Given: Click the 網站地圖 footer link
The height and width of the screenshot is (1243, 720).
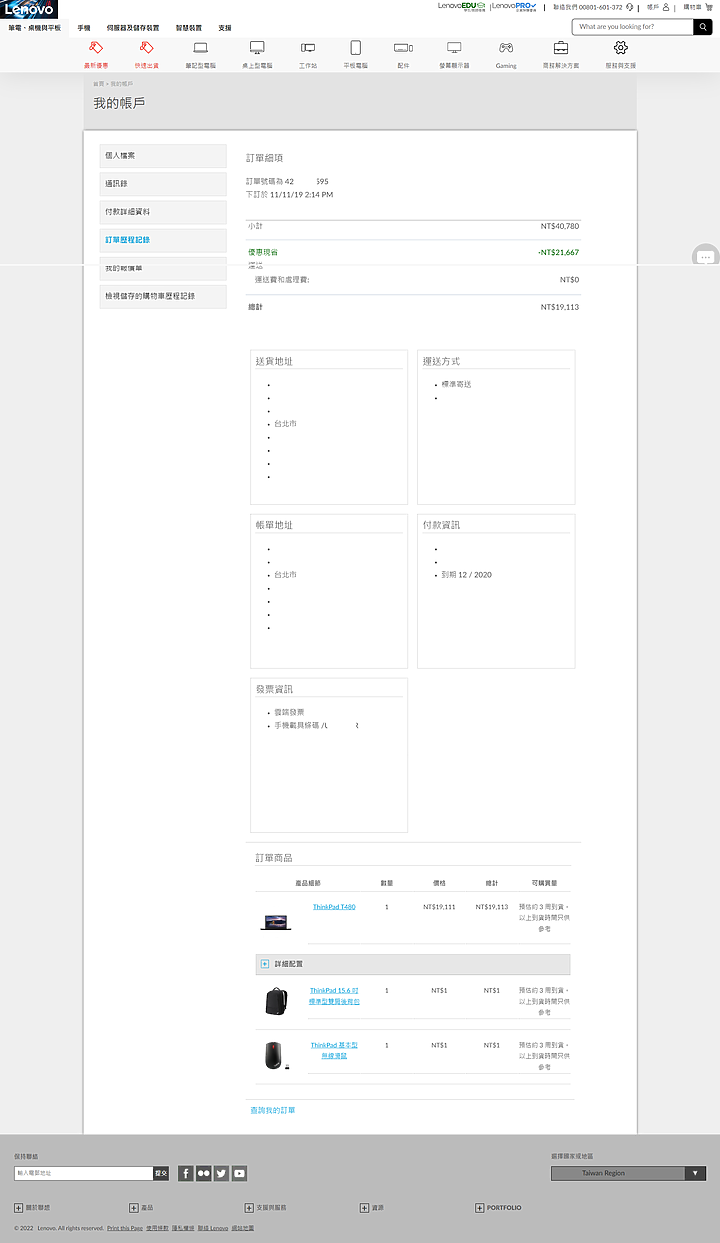Looking at the screenshot, I should pos(243,1228).
